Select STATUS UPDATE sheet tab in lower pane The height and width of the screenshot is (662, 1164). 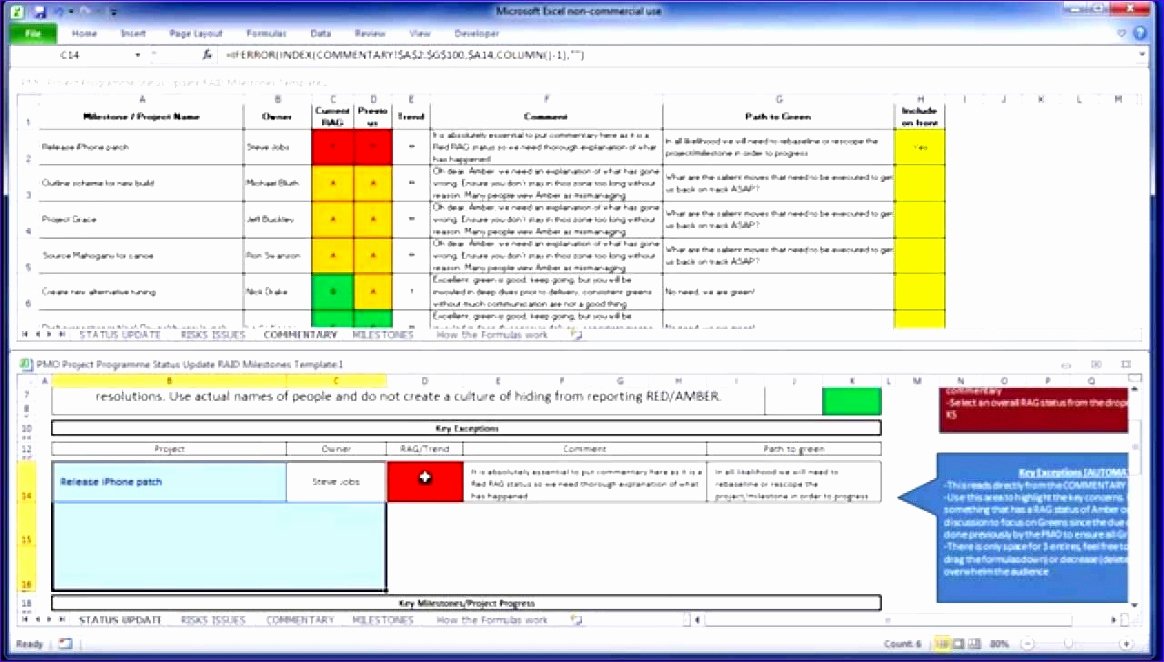[120, 620]
